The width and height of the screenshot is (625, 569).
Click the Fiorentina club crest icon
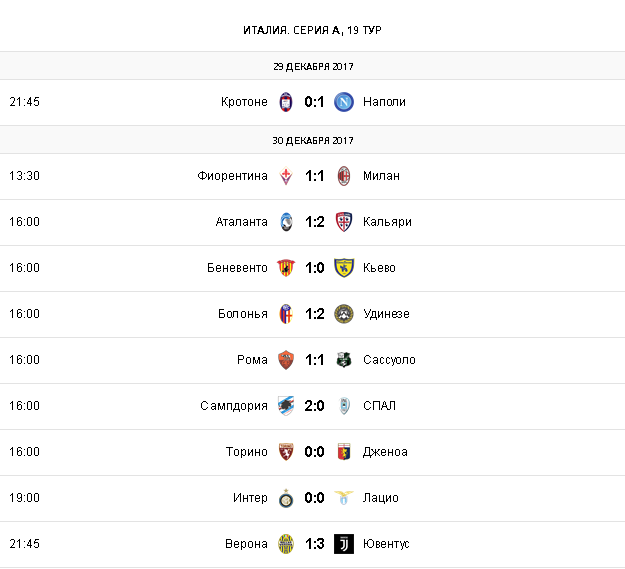(x=286, y=176)
